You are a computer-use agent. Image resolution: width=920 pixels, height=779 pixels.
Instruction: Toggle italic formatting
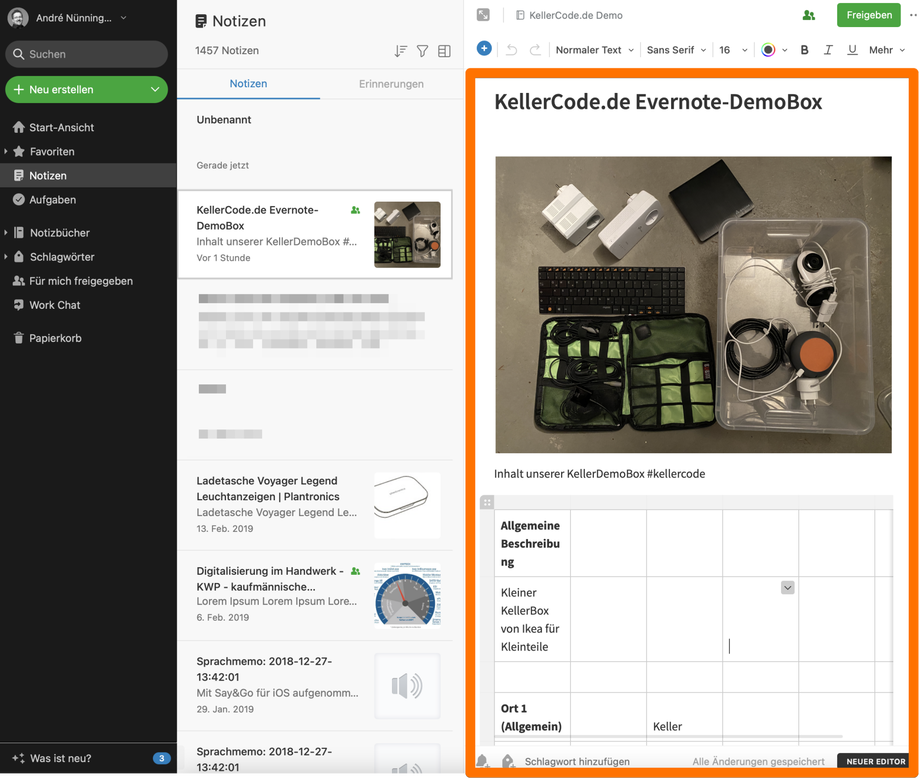coord(828,50)
